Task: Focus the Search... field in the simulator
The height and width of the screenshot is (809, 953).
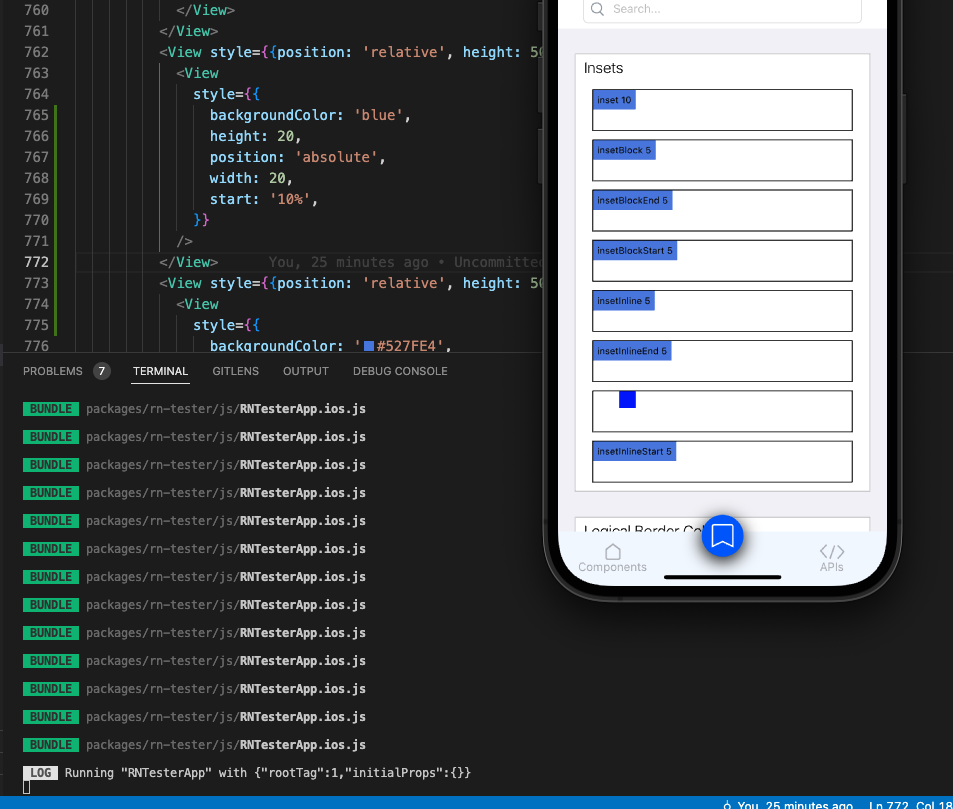Action: [722, 9]
